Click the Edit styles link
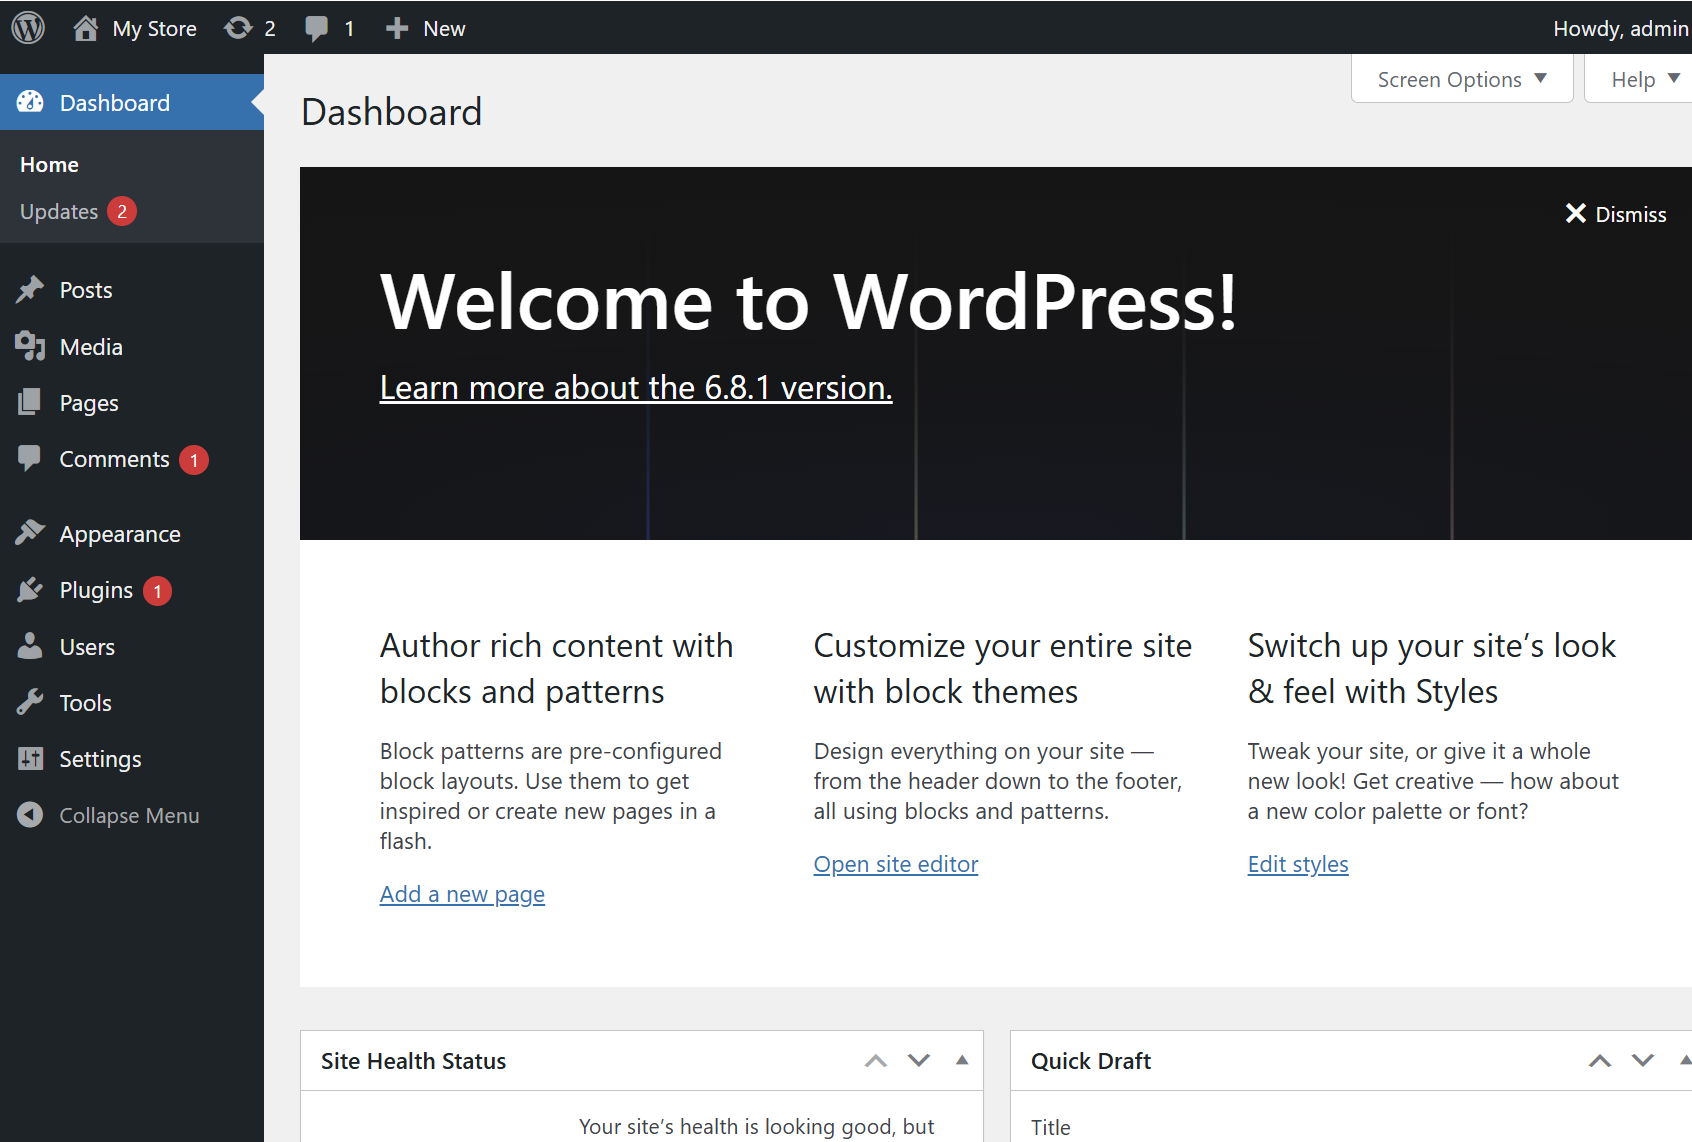The image size is (1692, 1142). 1298,864
